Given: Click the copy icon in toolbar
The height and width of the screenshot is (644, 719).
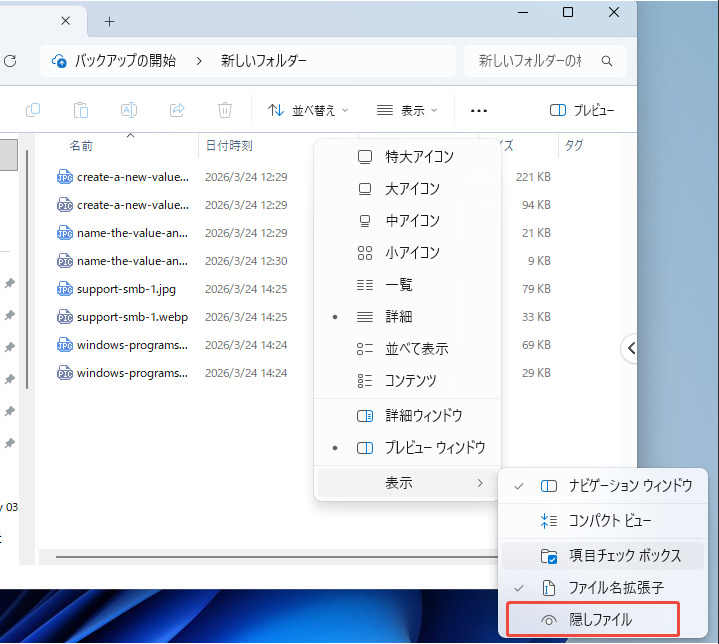Looking at the screenshot, I should pos(33,111).
